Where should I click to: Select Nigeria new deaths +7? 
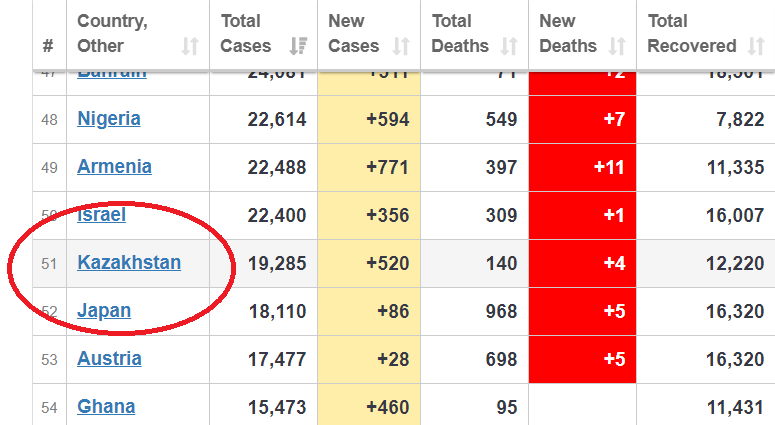pyautogui.click(x=614, y=120)
